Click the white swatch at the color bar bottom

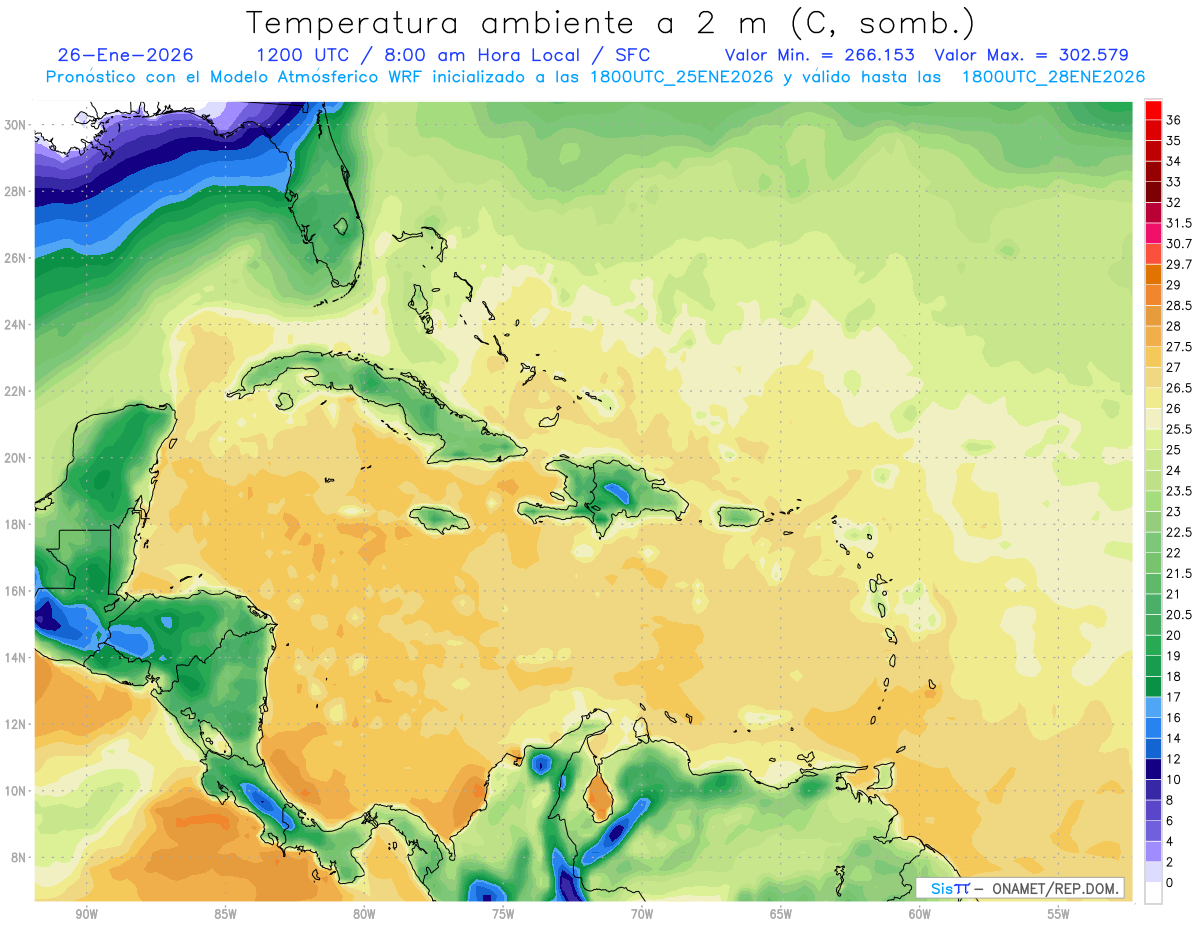tap(1153, 893)
